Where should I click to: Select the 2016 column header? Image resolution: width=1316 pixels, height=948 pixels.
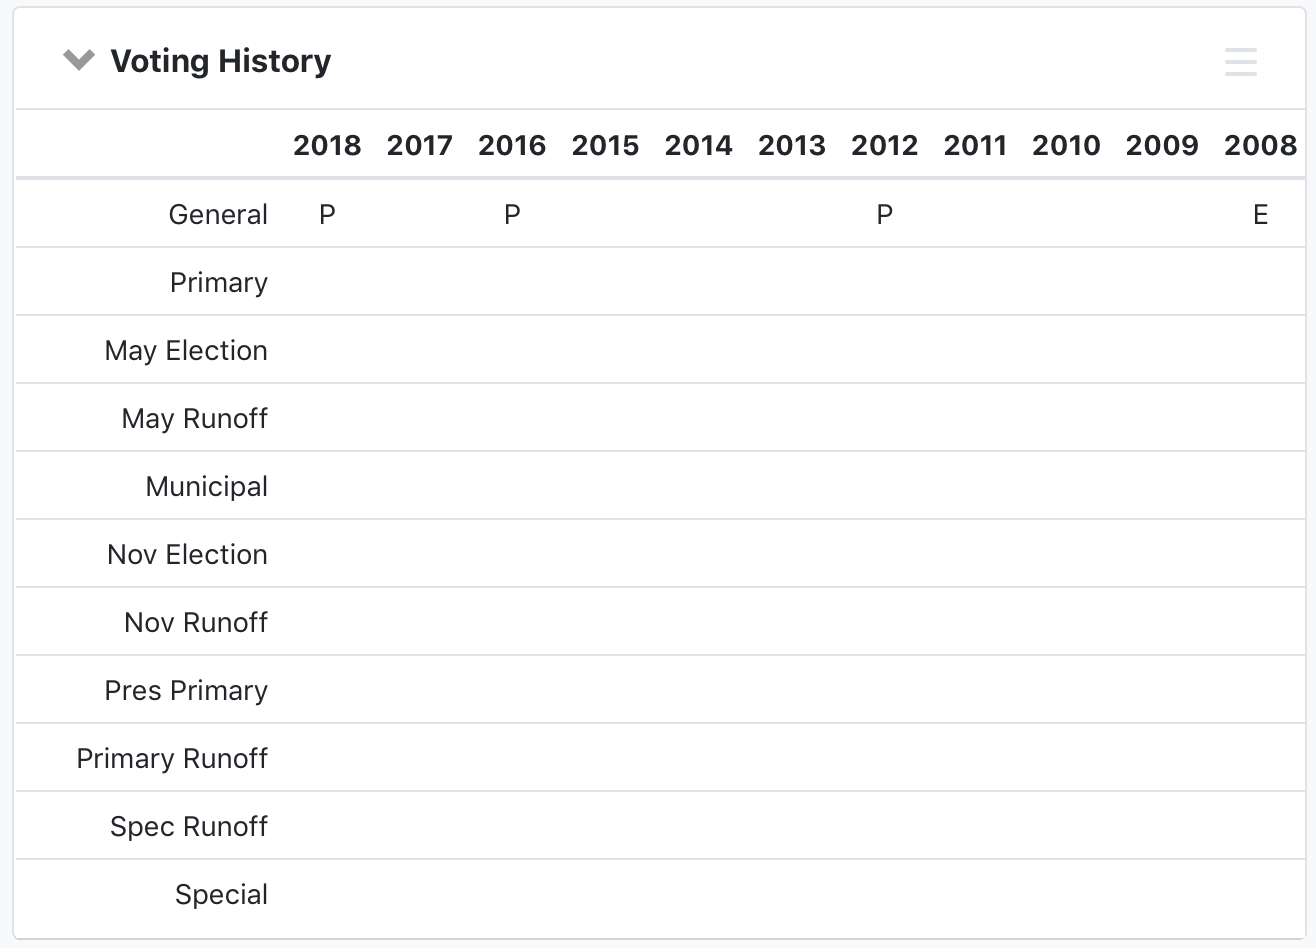click(512, 146)
